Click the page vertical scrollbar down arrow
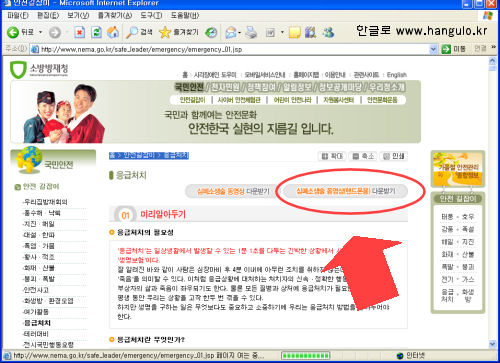The height and width of the screenshot is (363, 500). click(x=493, y=344)
